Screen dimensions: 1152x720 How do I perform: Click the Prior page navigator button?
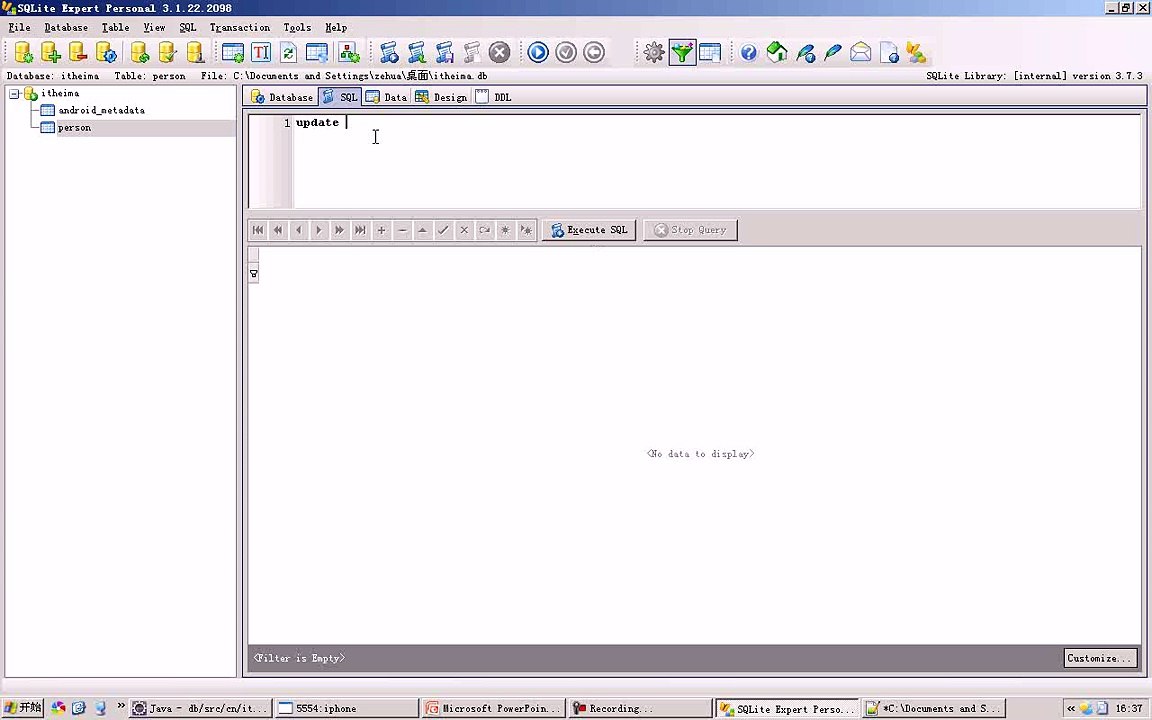(278, 230)
